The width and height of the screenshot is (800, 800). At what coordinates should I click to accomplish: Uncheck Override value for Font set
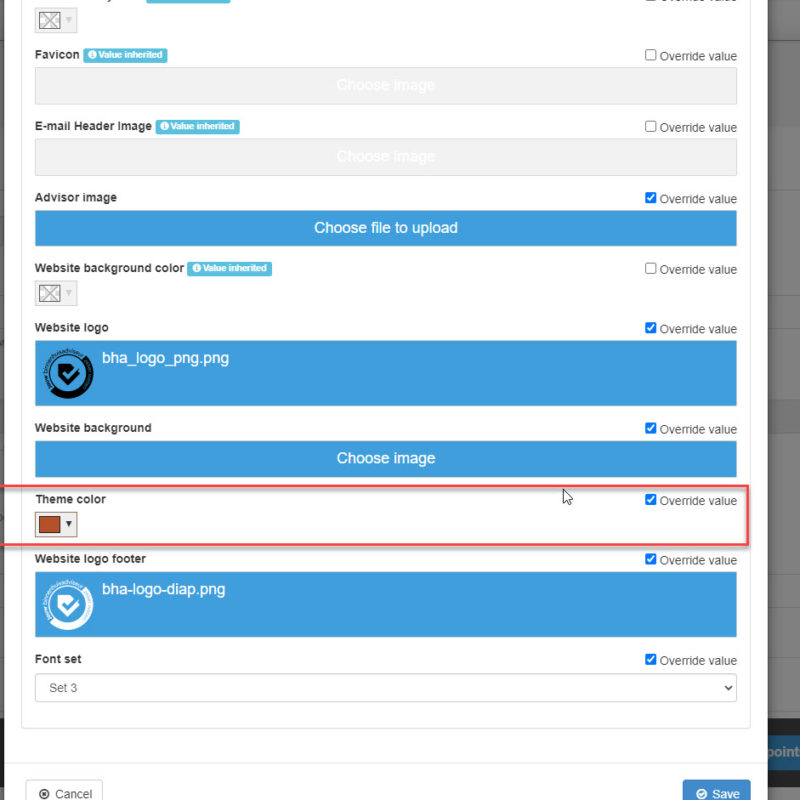[651, 660]
